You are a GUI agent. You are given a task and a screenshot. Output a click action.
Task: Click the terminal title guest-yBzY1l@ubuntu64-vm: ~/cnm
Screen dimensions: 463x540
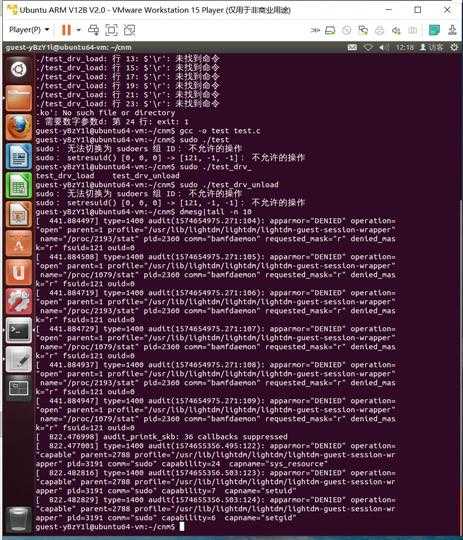(x=68, y=47)
